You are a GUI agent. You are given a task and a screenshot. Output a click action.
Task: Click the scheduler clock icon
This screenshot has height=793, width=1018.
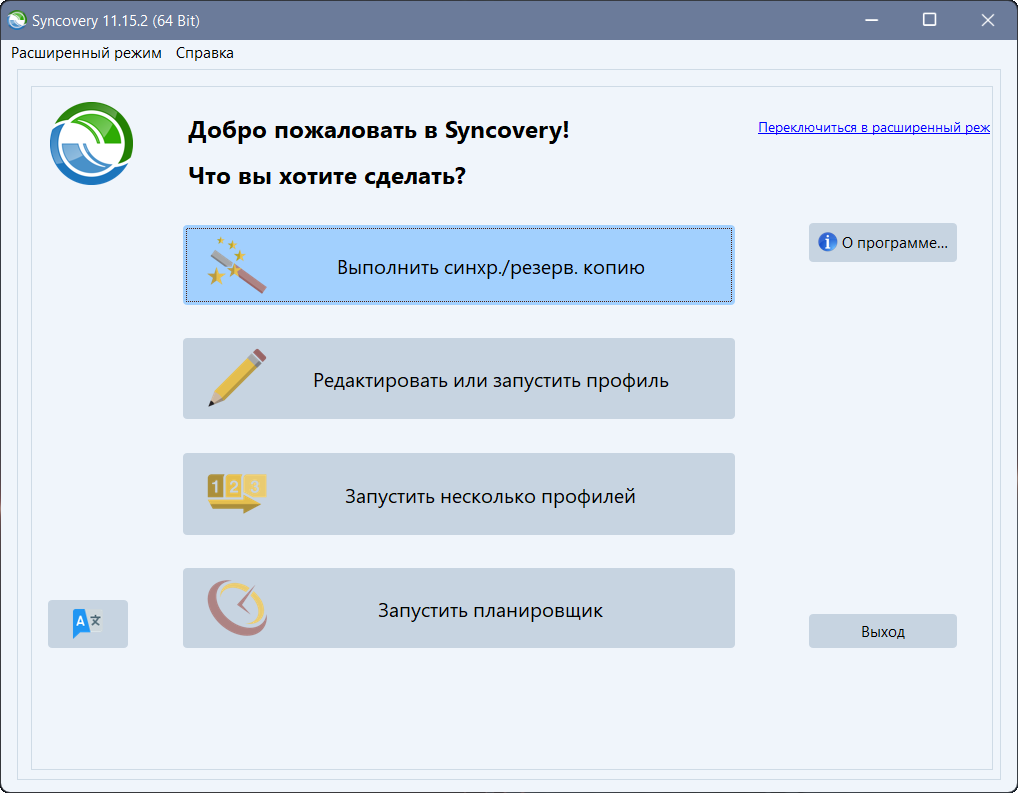237,608
